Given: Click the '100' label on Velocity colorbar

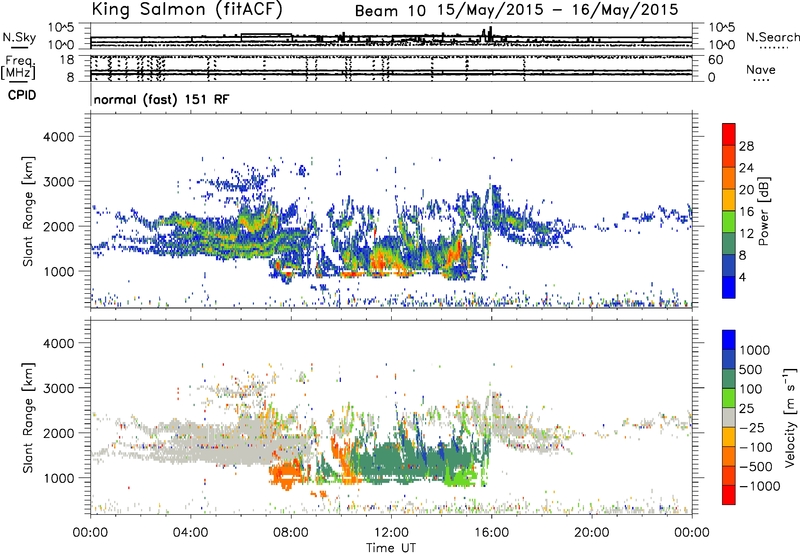Looking at the screenshot, I should point(751,389).
